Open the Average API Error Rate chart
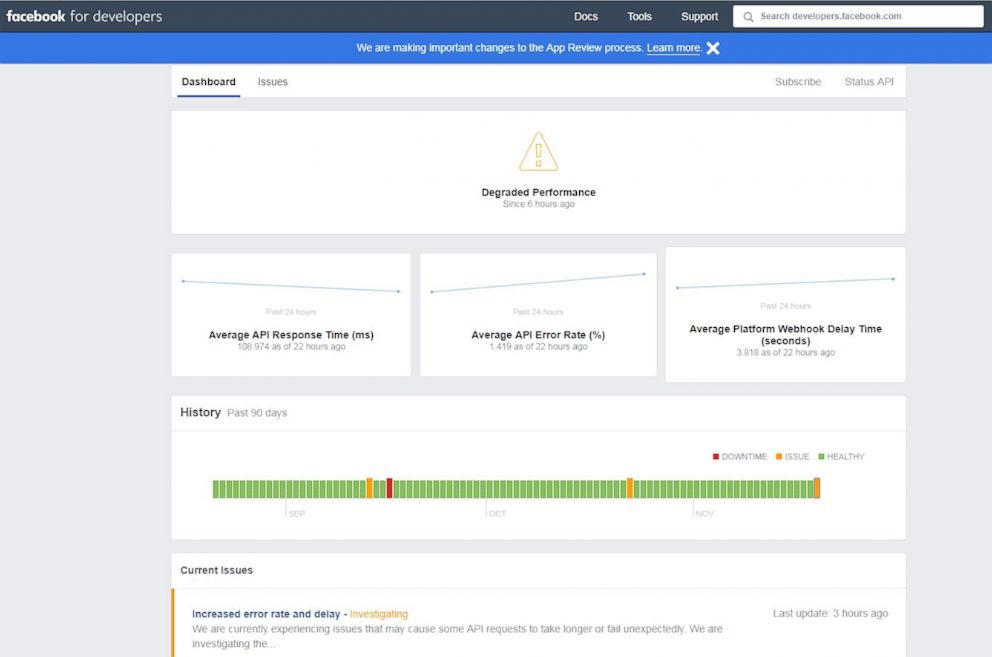This screenshot has width=992, height=657. (538, 315)
